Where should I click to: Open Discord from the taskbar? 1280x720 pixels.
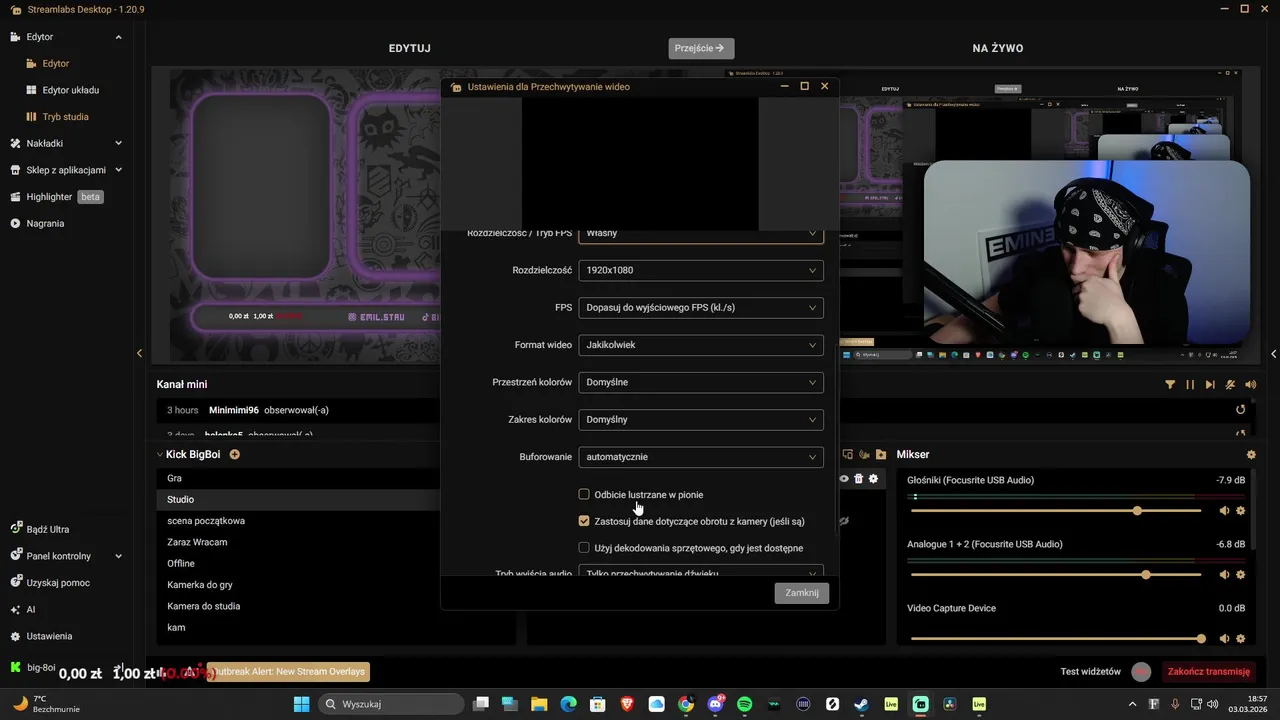click(715, 704)
